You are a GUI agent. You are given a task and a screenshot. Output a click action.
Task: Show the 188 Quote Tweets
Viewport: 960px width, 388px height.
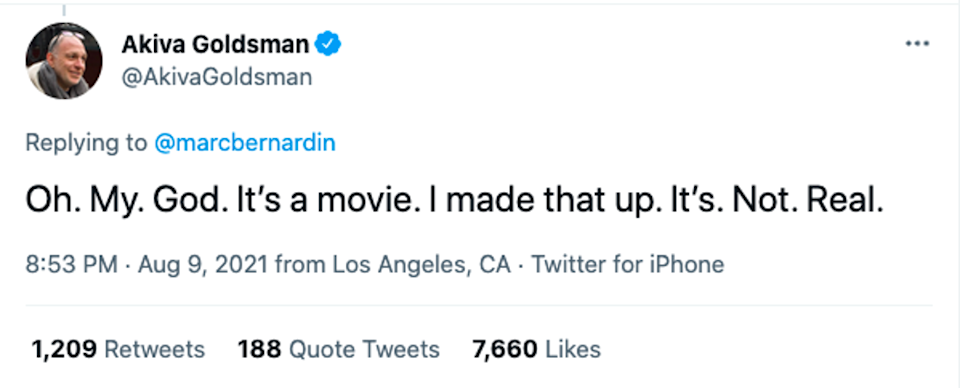[339, 349]
